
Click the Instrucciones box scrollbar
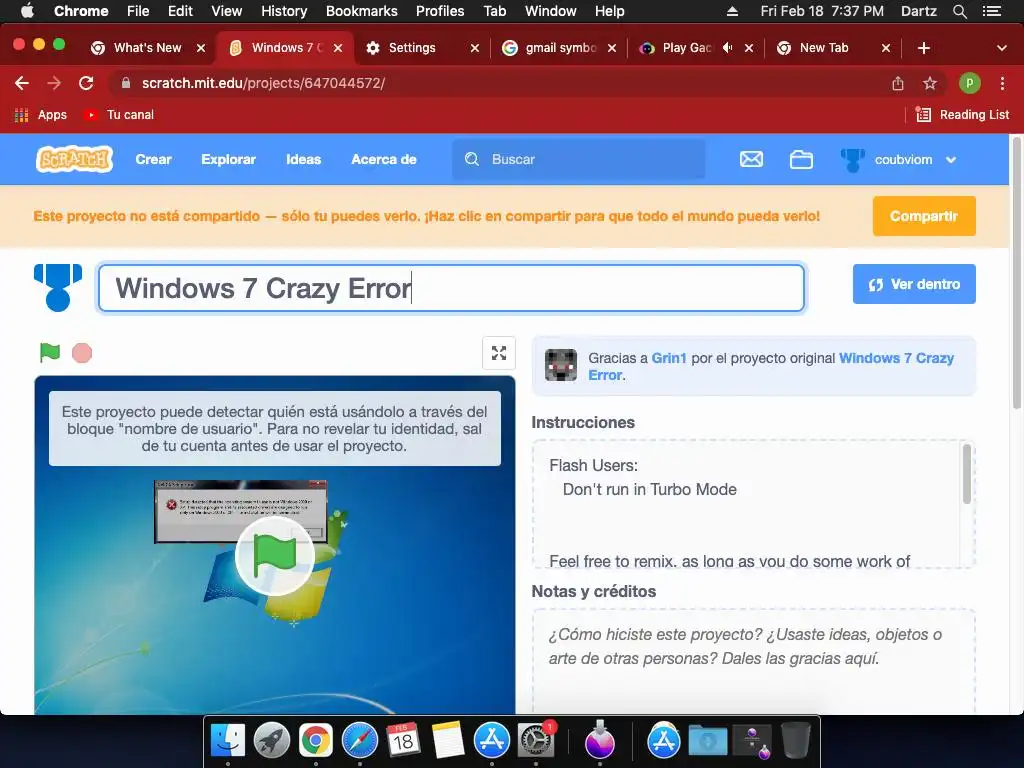[967, 474]
